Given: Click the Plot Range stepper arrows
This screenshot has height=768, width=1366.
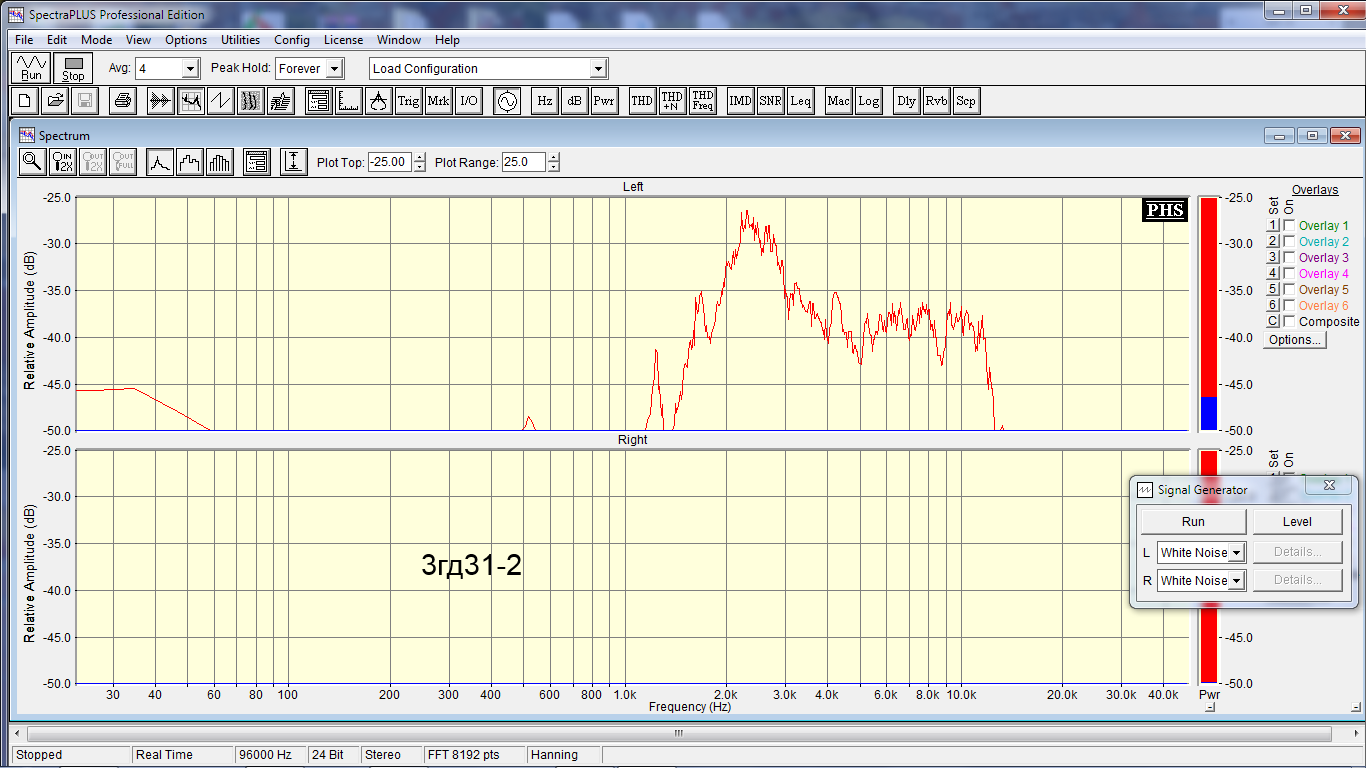Looking at the screenshot, I should 553,162.
